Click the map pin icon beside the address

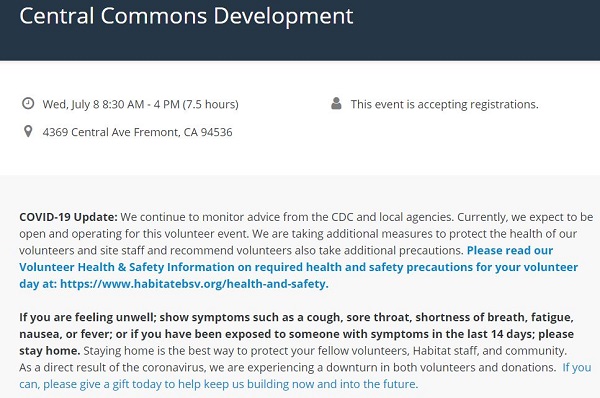click(x=28, y=132)
